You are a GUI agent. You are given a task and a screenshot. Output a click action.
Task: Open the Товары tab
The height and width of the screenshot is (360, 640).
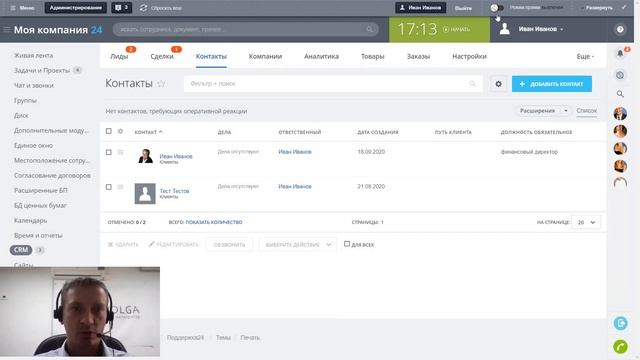coord(373,56)
